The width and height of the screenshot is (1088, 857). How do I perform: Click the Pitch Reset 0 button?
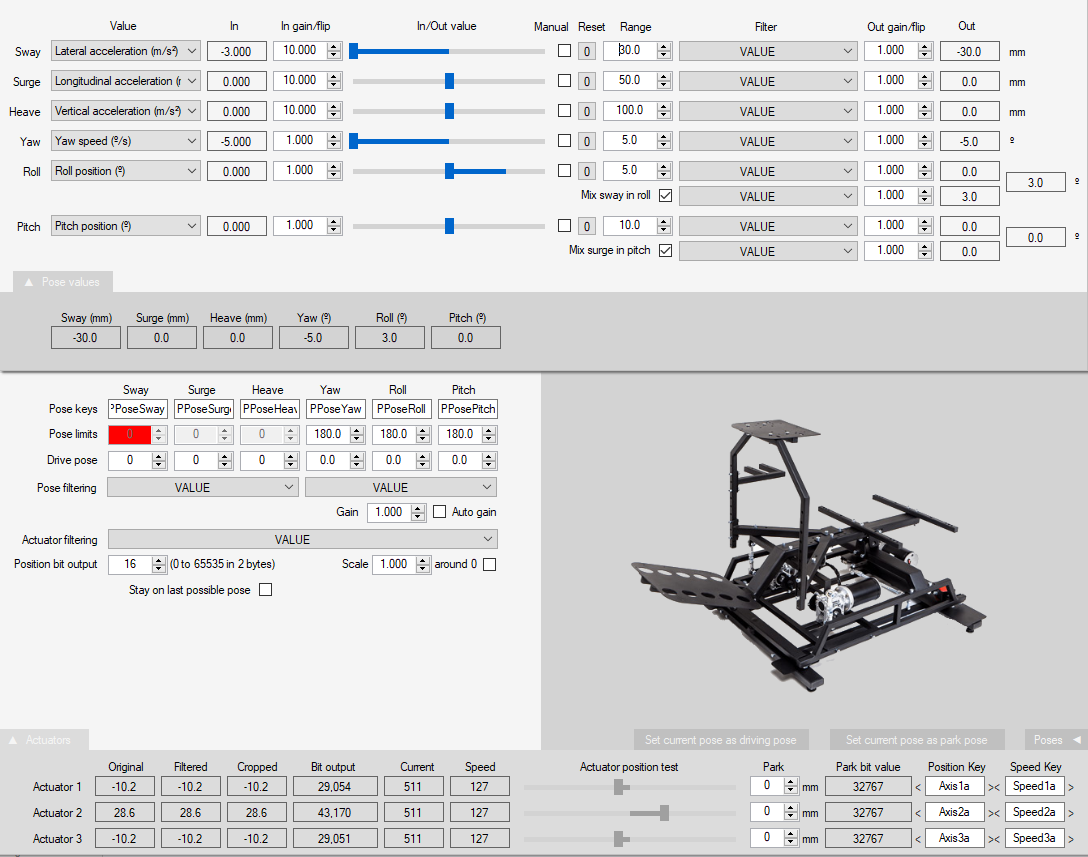click(587, 226)
